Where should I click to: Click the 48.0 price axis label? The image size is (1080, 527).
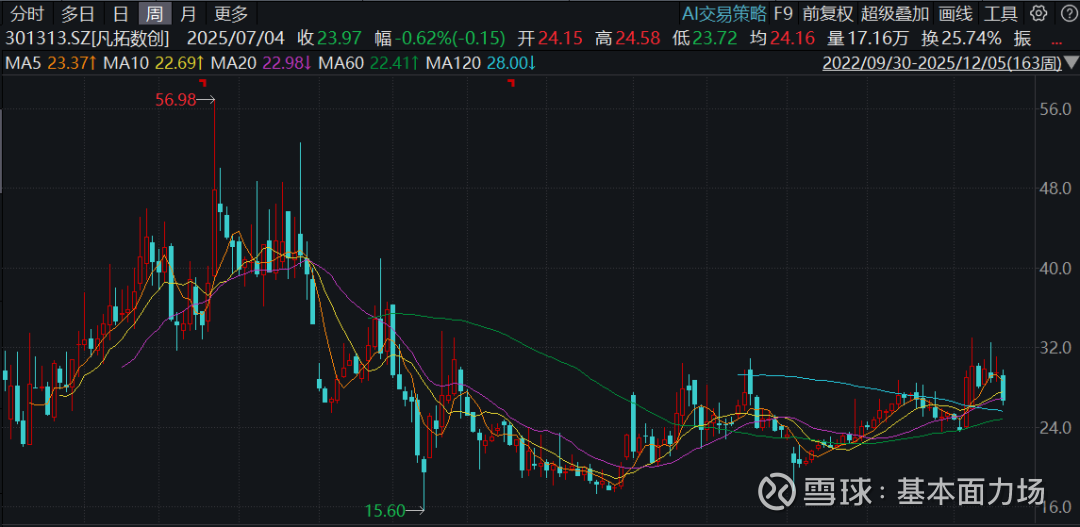point(1055,188)
